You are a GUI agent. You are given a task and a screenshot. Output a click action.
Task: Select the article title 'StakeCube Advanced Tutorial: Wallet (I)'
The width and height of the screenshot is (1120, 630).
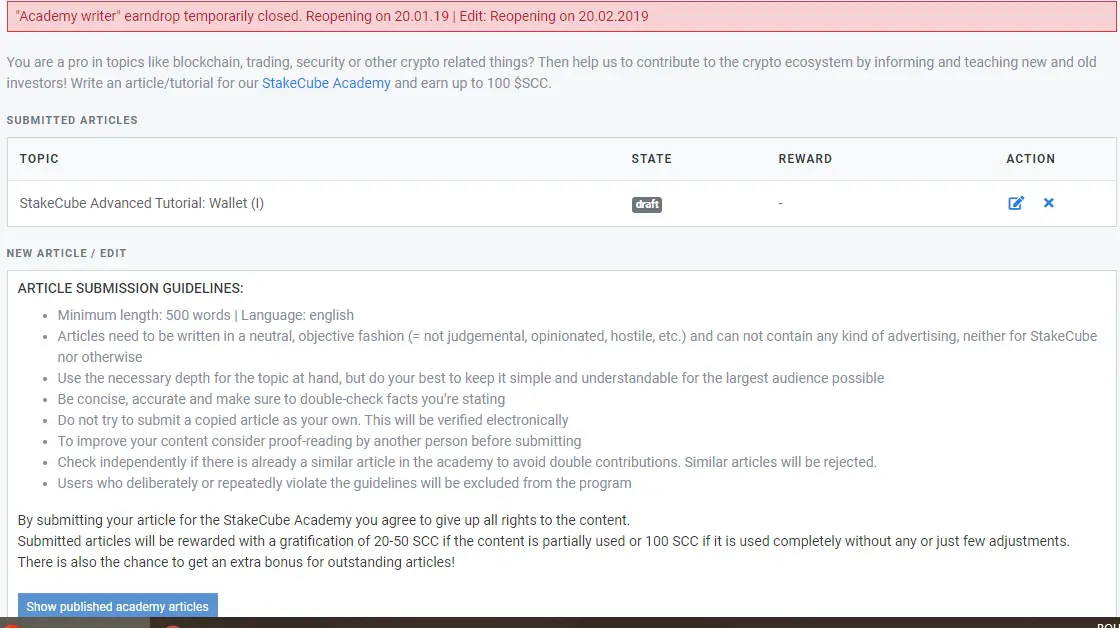(141, 203)
